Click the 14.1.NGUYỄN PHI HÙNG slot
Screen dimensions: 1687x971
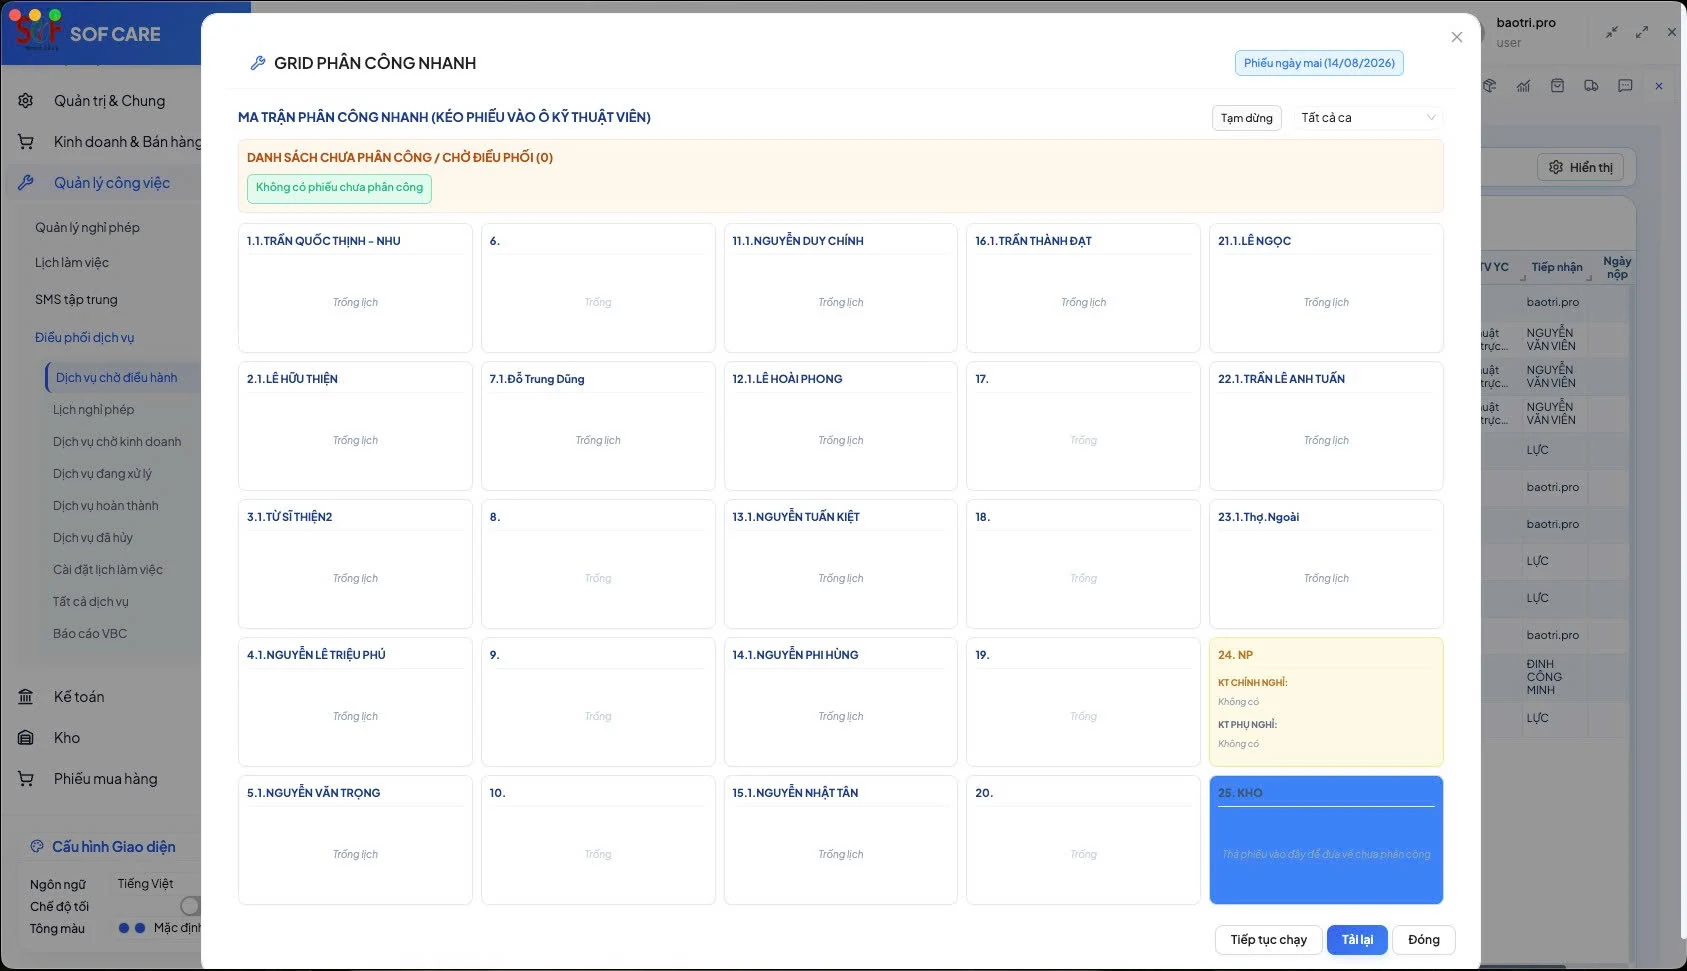coord(840,702)
